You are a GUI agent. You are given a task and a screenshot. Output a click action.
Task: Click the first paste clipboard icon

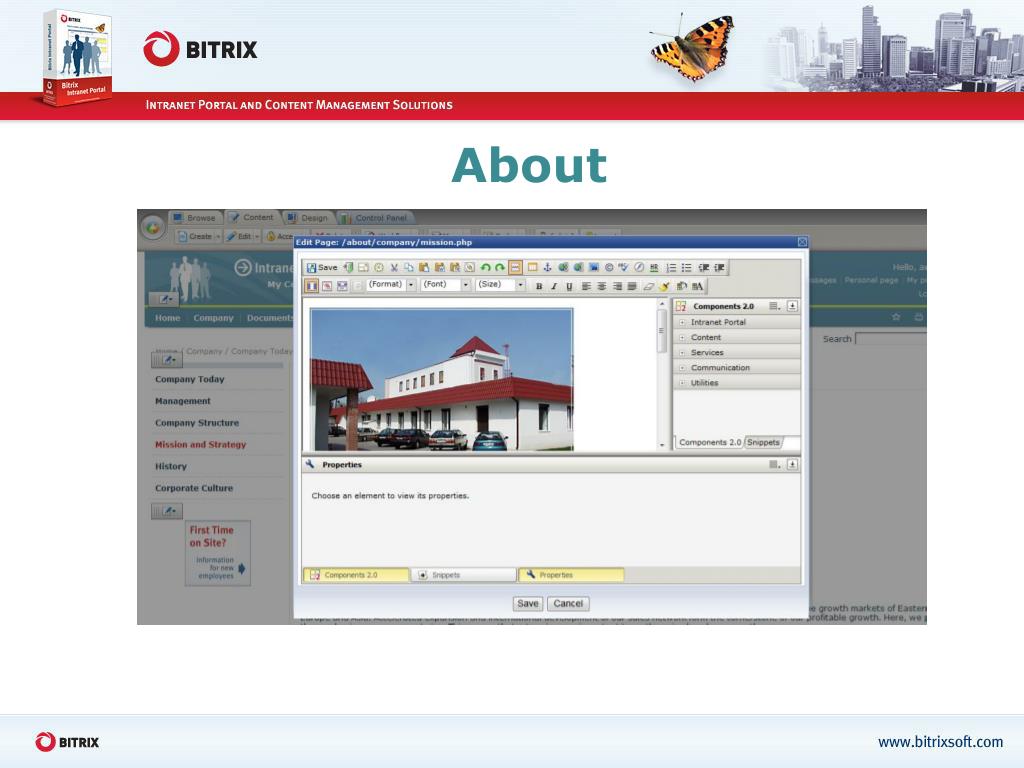pos(424,268)
